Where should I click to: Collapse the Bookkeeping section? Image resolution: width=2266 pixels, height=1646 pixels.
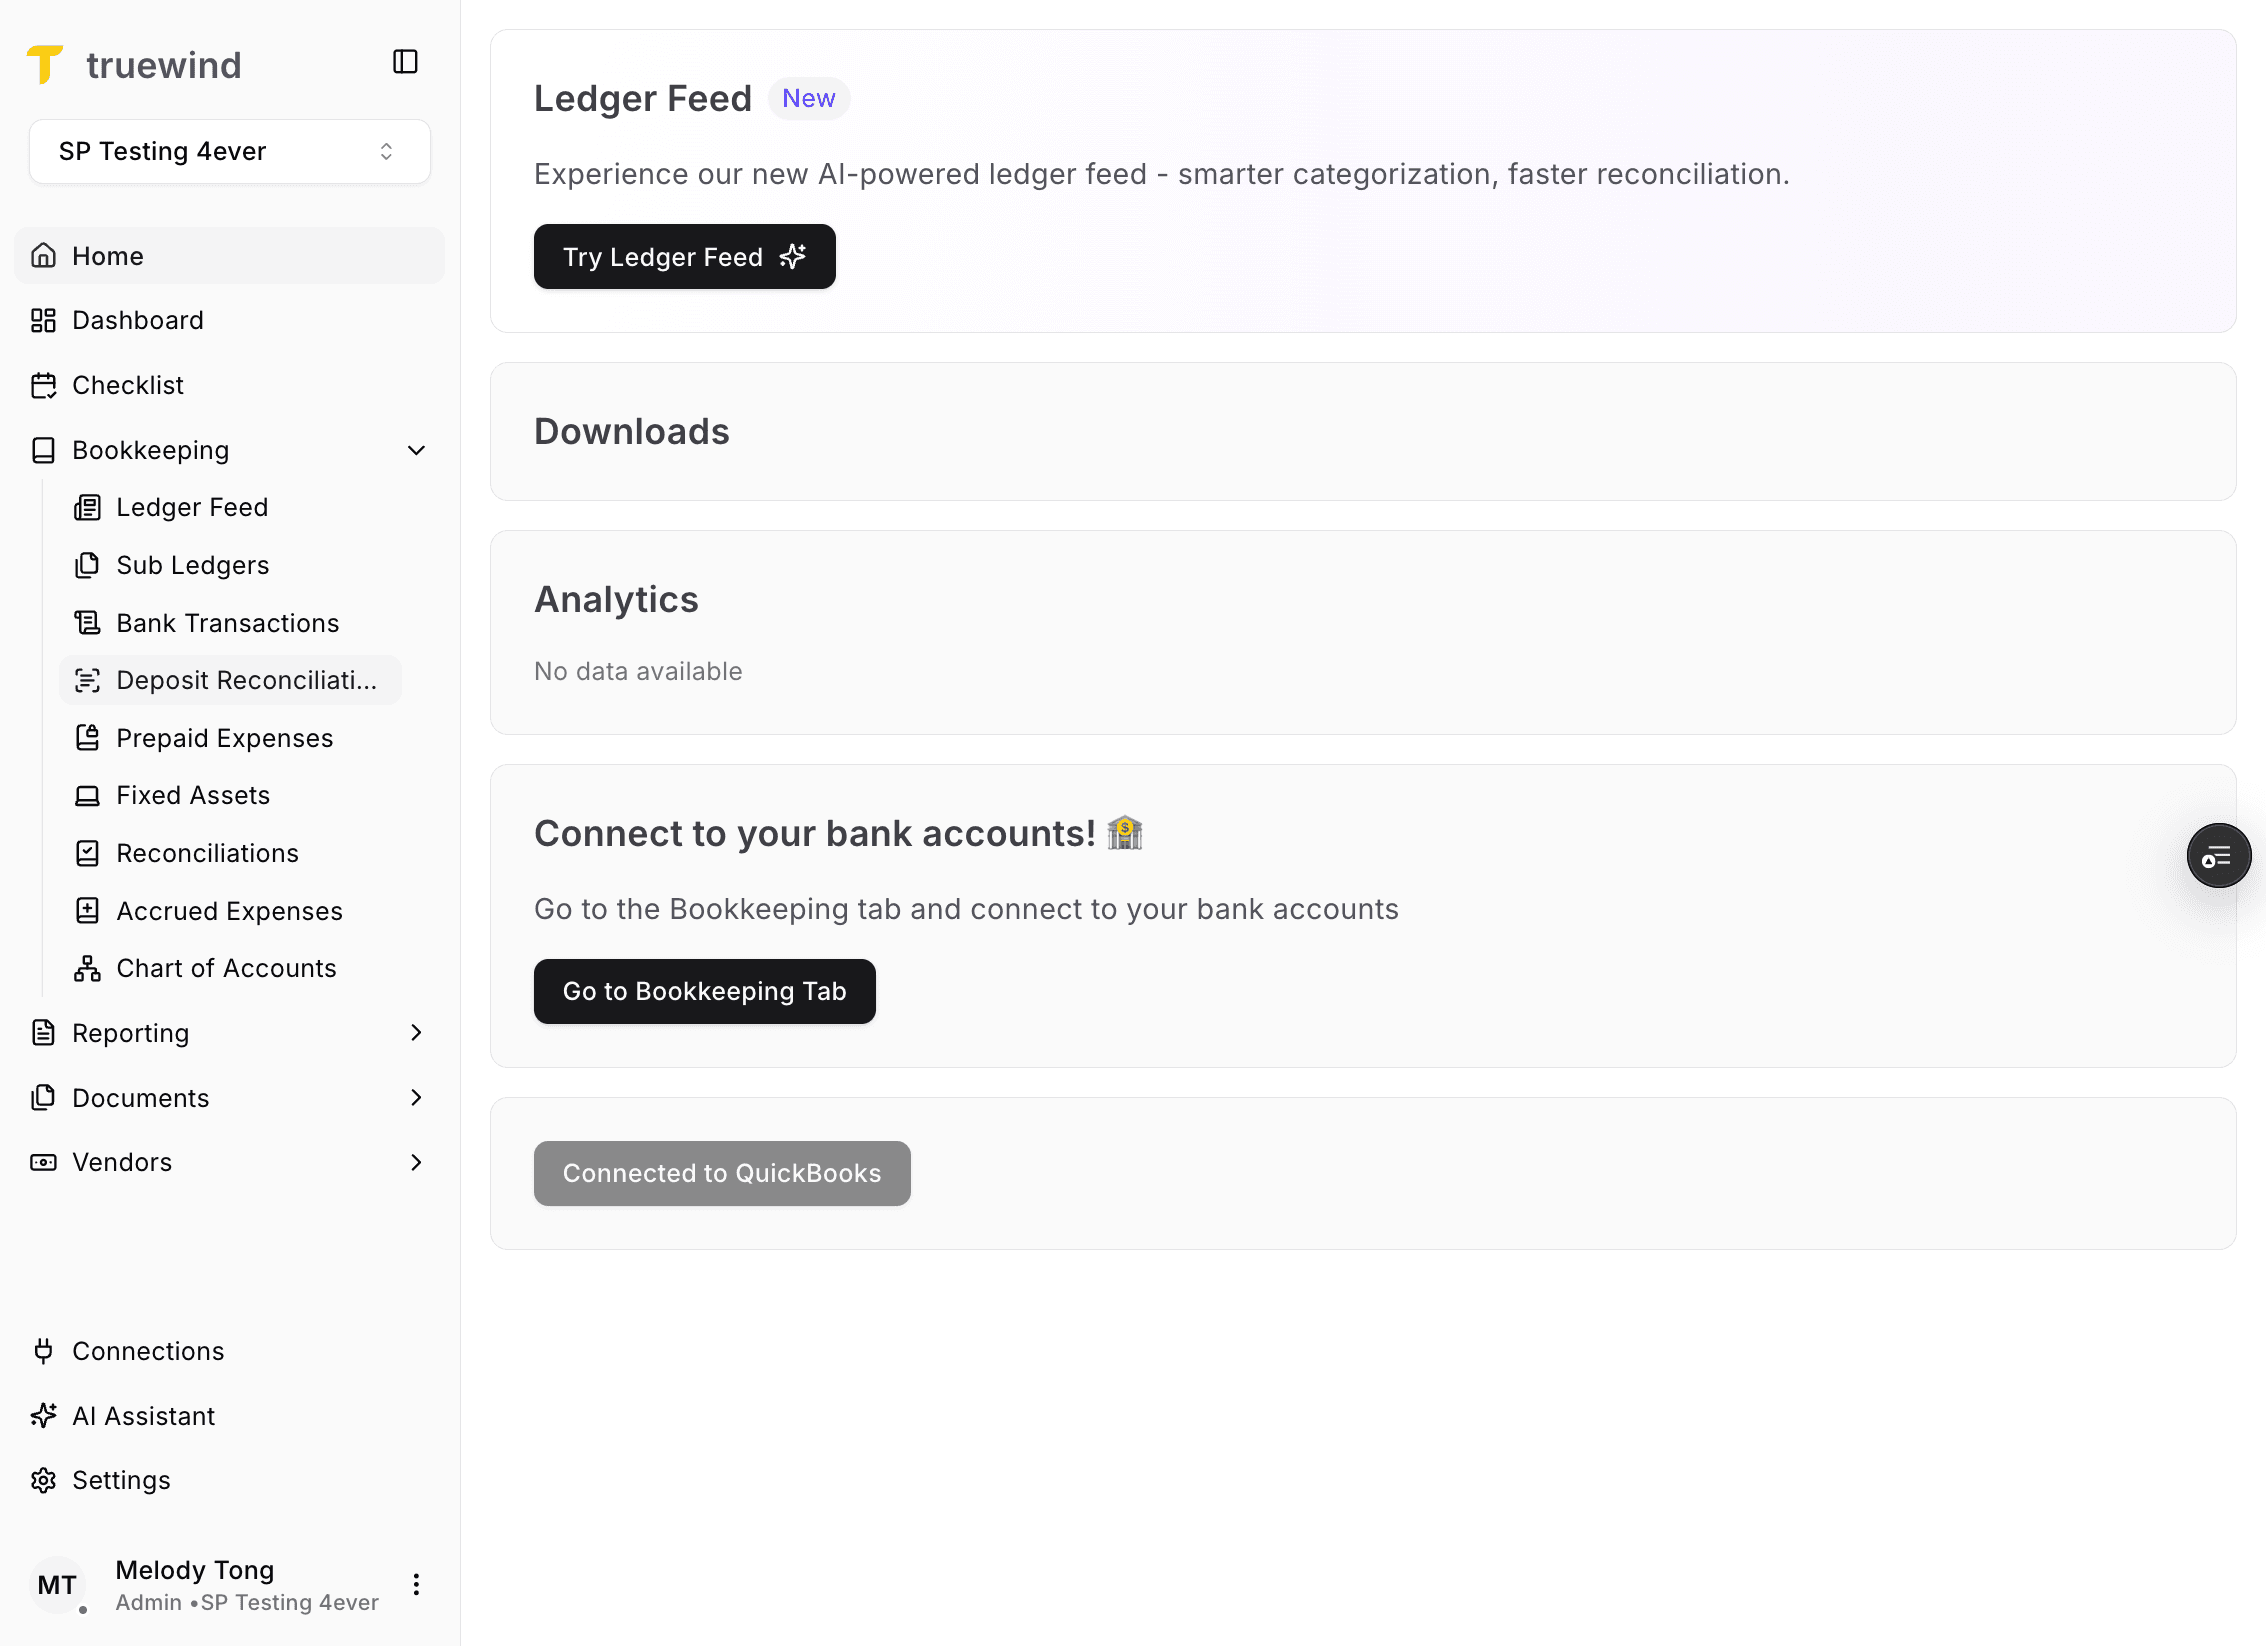[x=416, y=450]
